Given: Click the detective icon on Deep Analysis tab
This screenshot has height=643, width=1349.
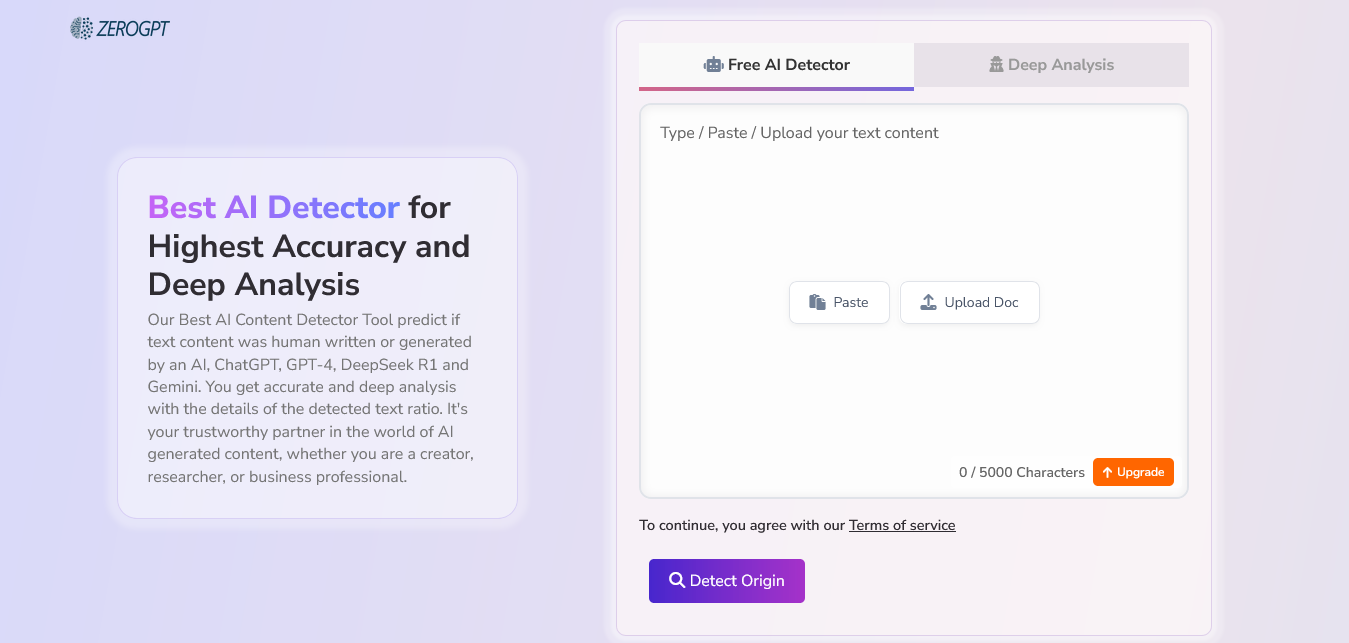Looking at the screenshot, I should tap(996, 65).
